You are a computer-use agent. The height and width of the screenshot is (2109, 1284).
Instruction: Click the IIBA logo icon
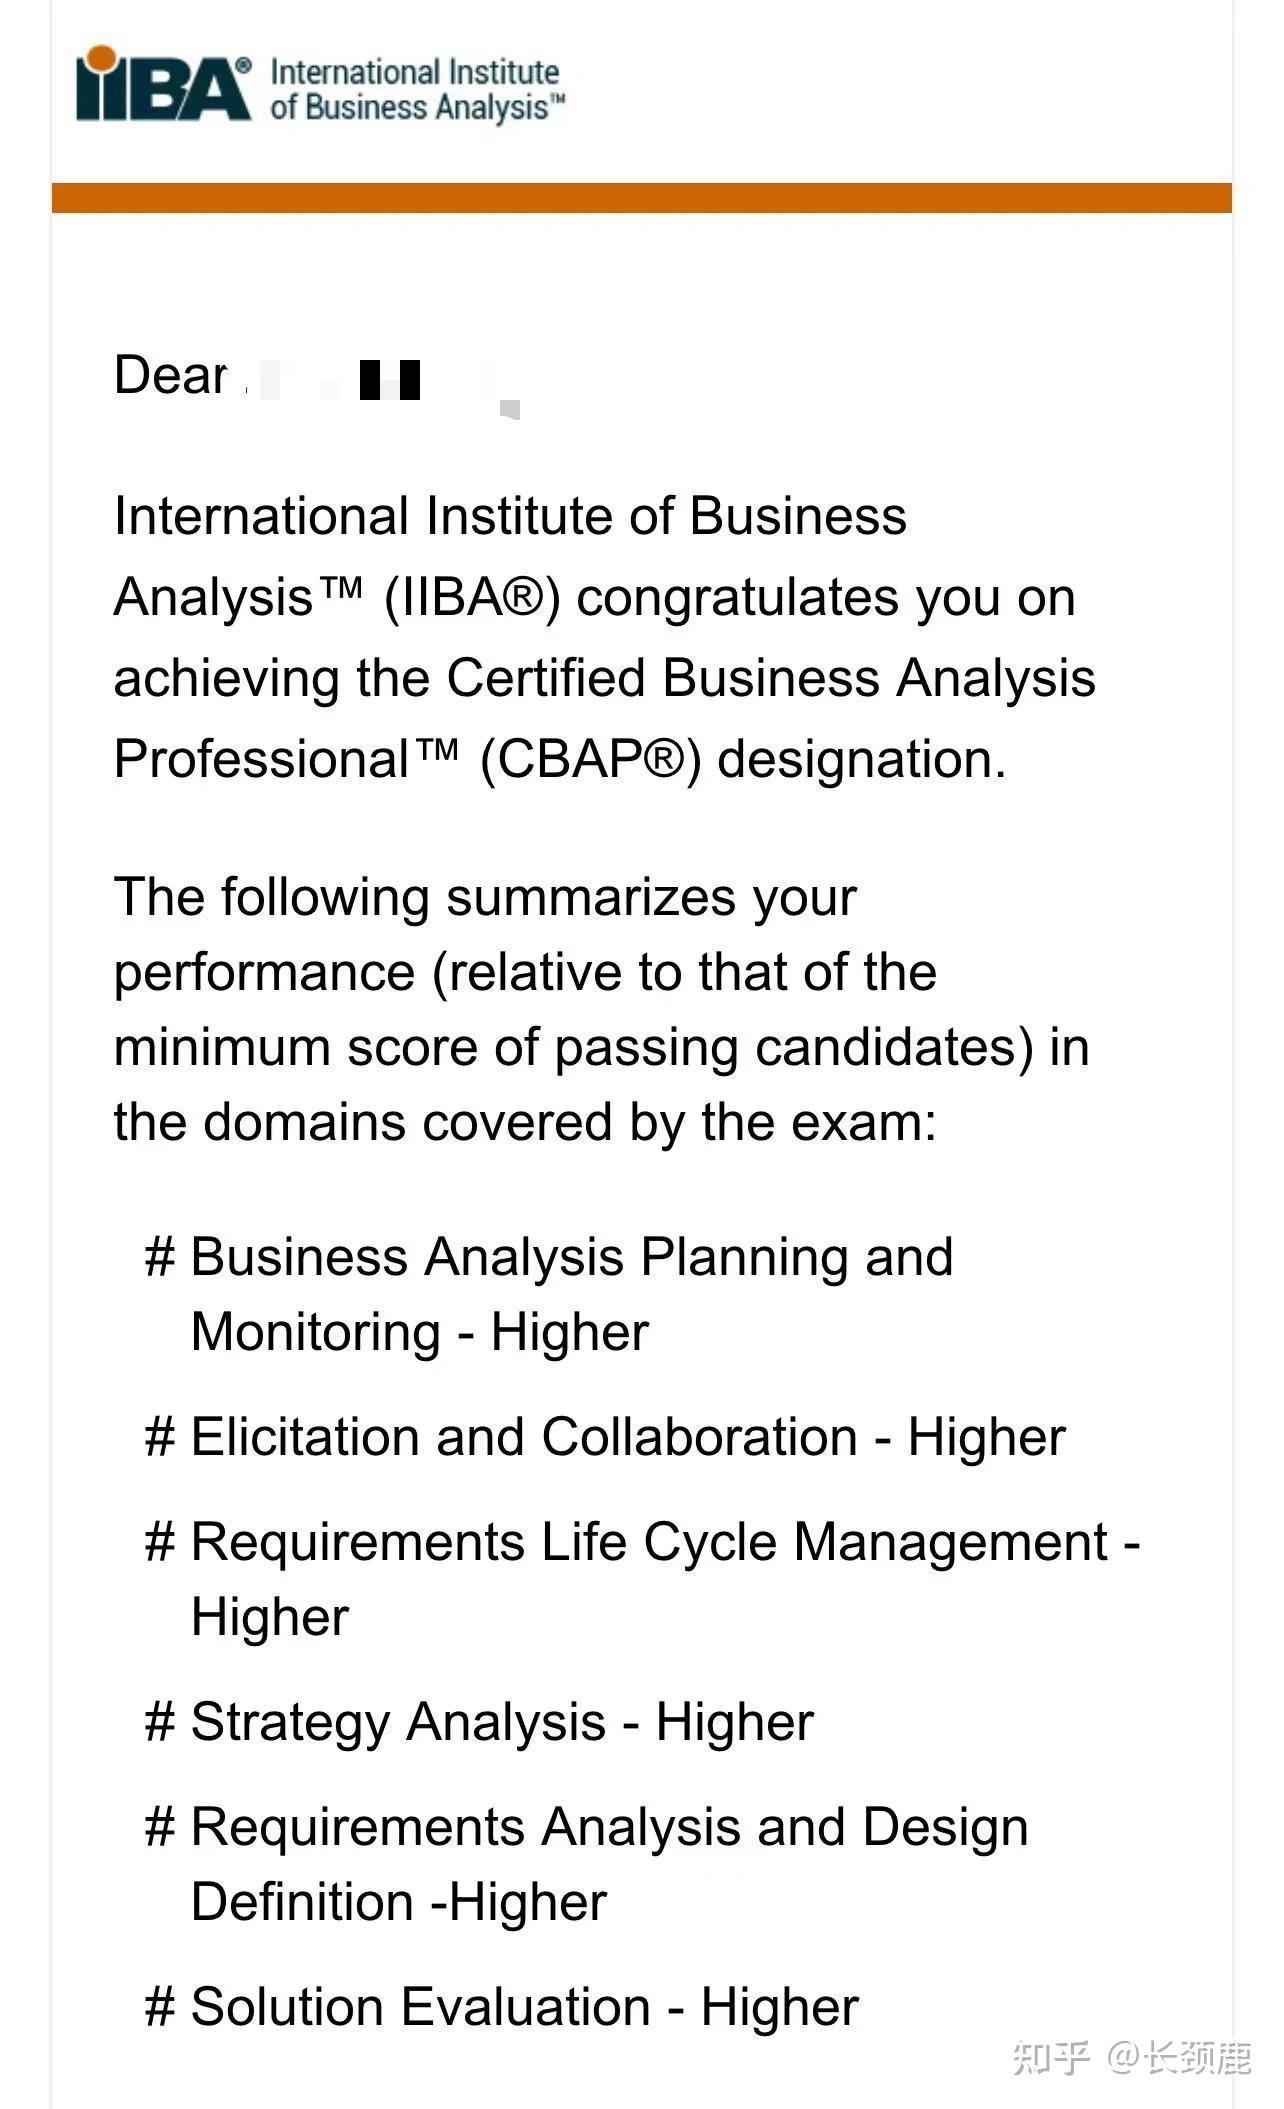tap(163, 86)
